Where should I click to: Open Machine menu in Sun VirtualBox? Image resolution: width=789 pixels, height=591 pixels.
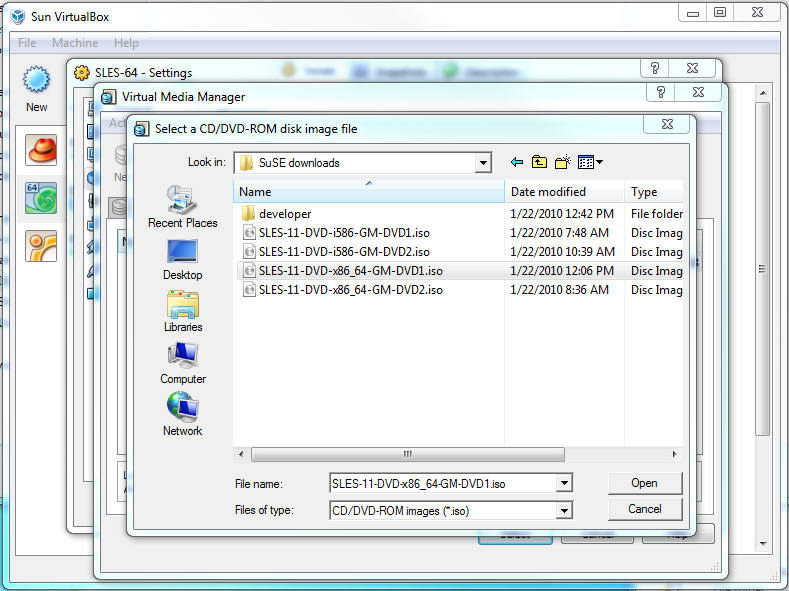click(x=75, y=43)
